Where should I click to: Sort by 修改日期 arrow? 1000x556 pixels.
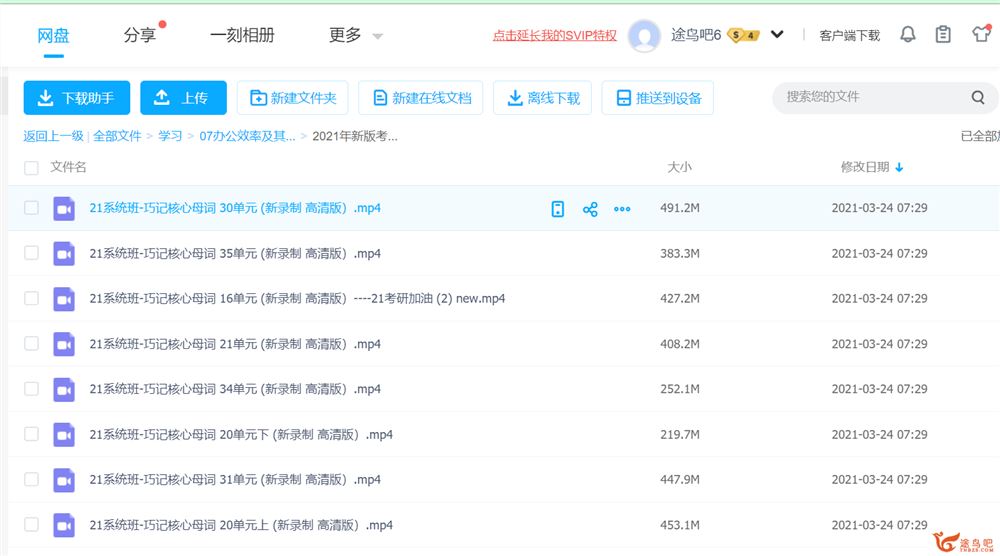point(899,167)
